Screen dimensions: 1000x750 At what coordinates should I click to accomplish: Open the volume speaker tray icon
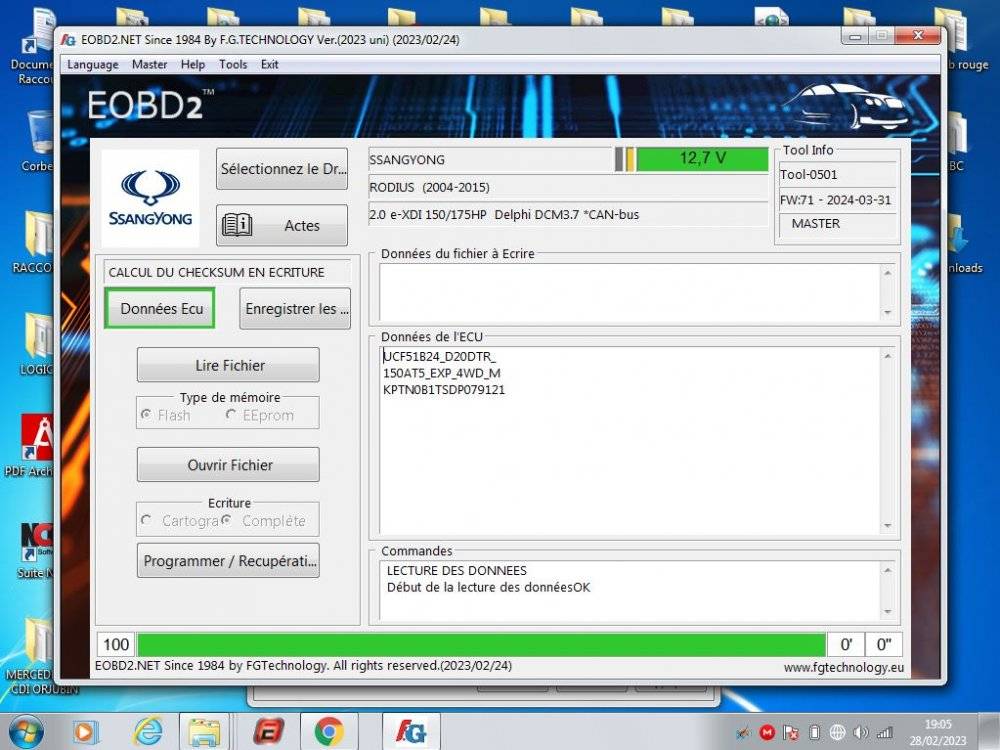click(858, 732)
